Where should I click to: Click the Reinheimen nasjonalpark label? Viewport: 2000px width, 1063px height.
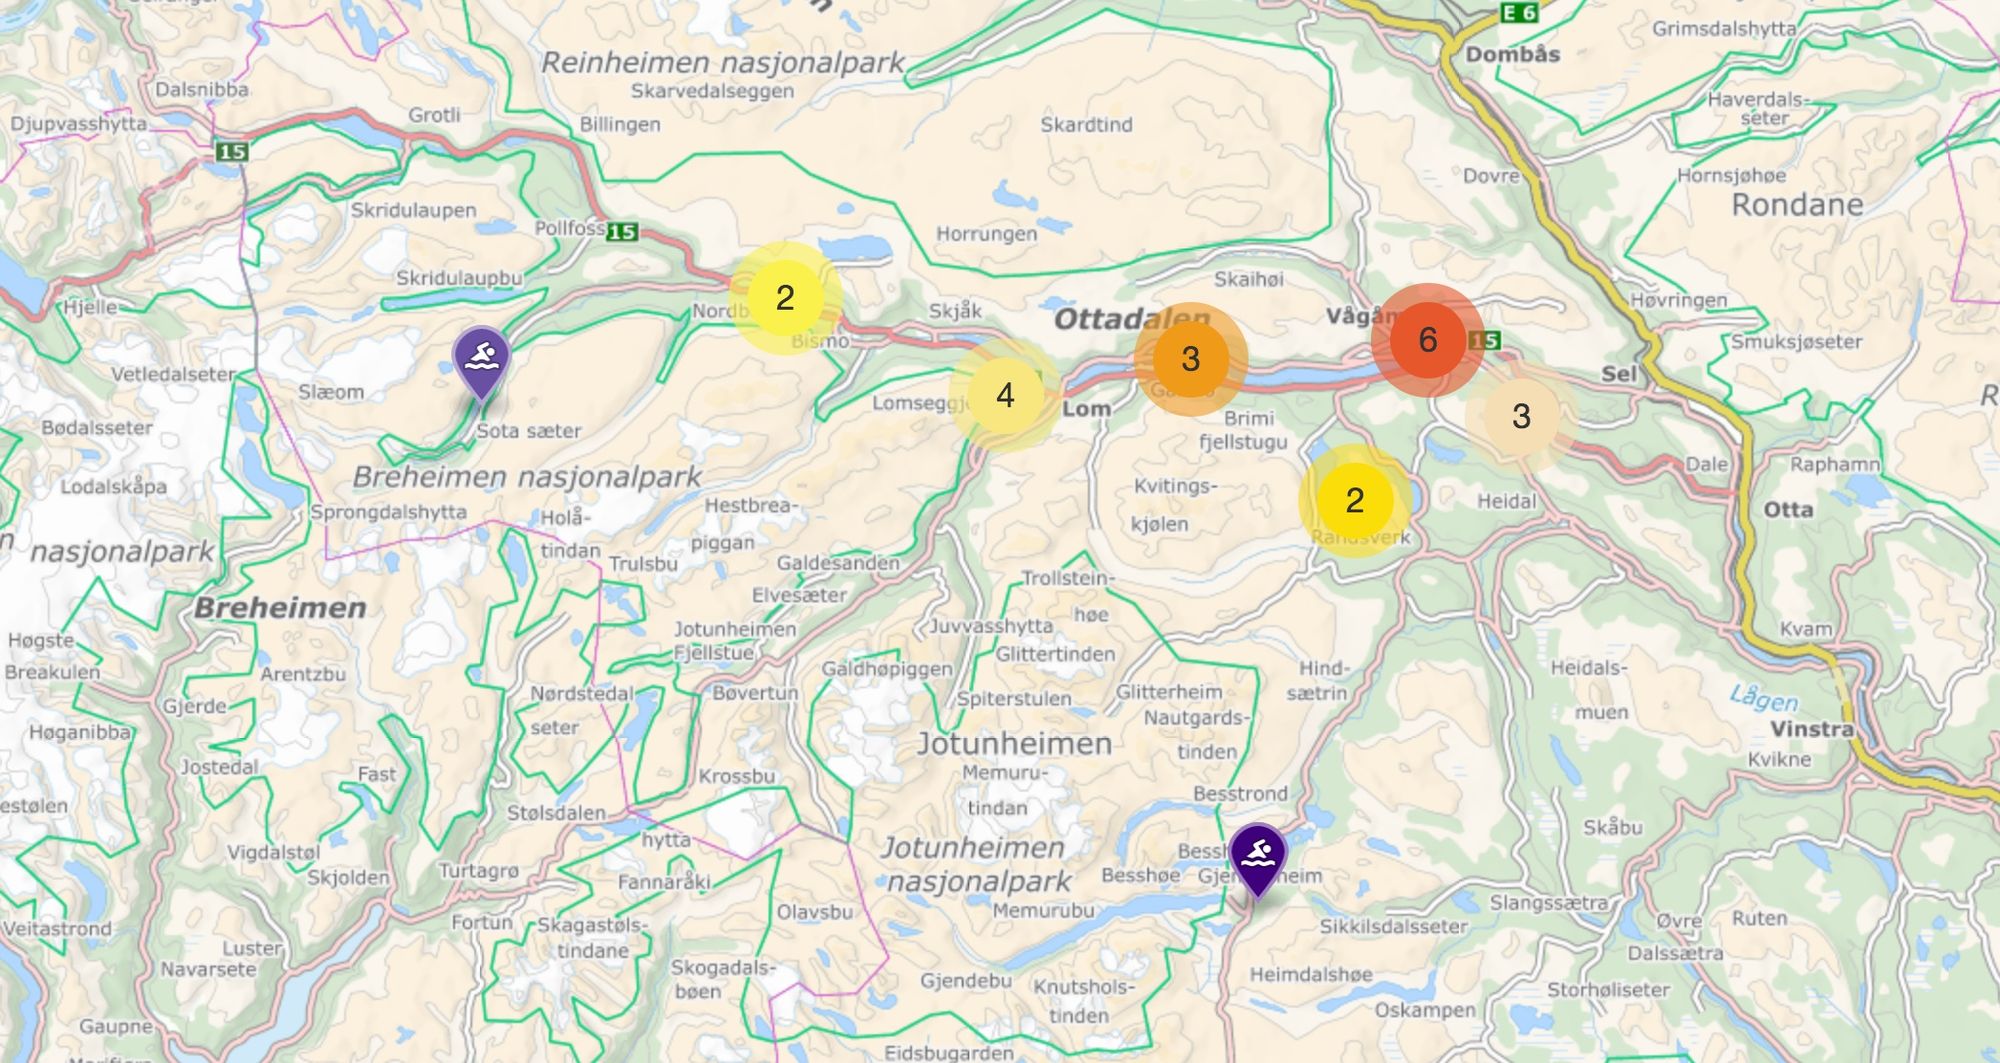pyautogui.click(x=722, y=62)
